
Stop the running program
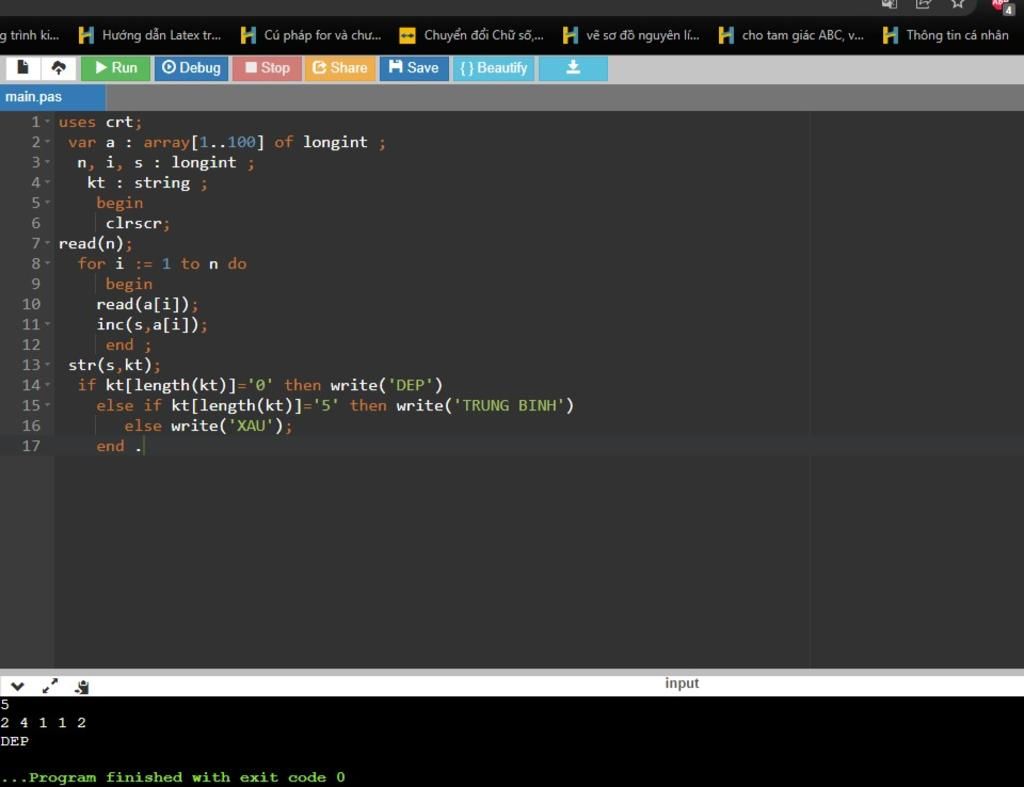(267, 68)
